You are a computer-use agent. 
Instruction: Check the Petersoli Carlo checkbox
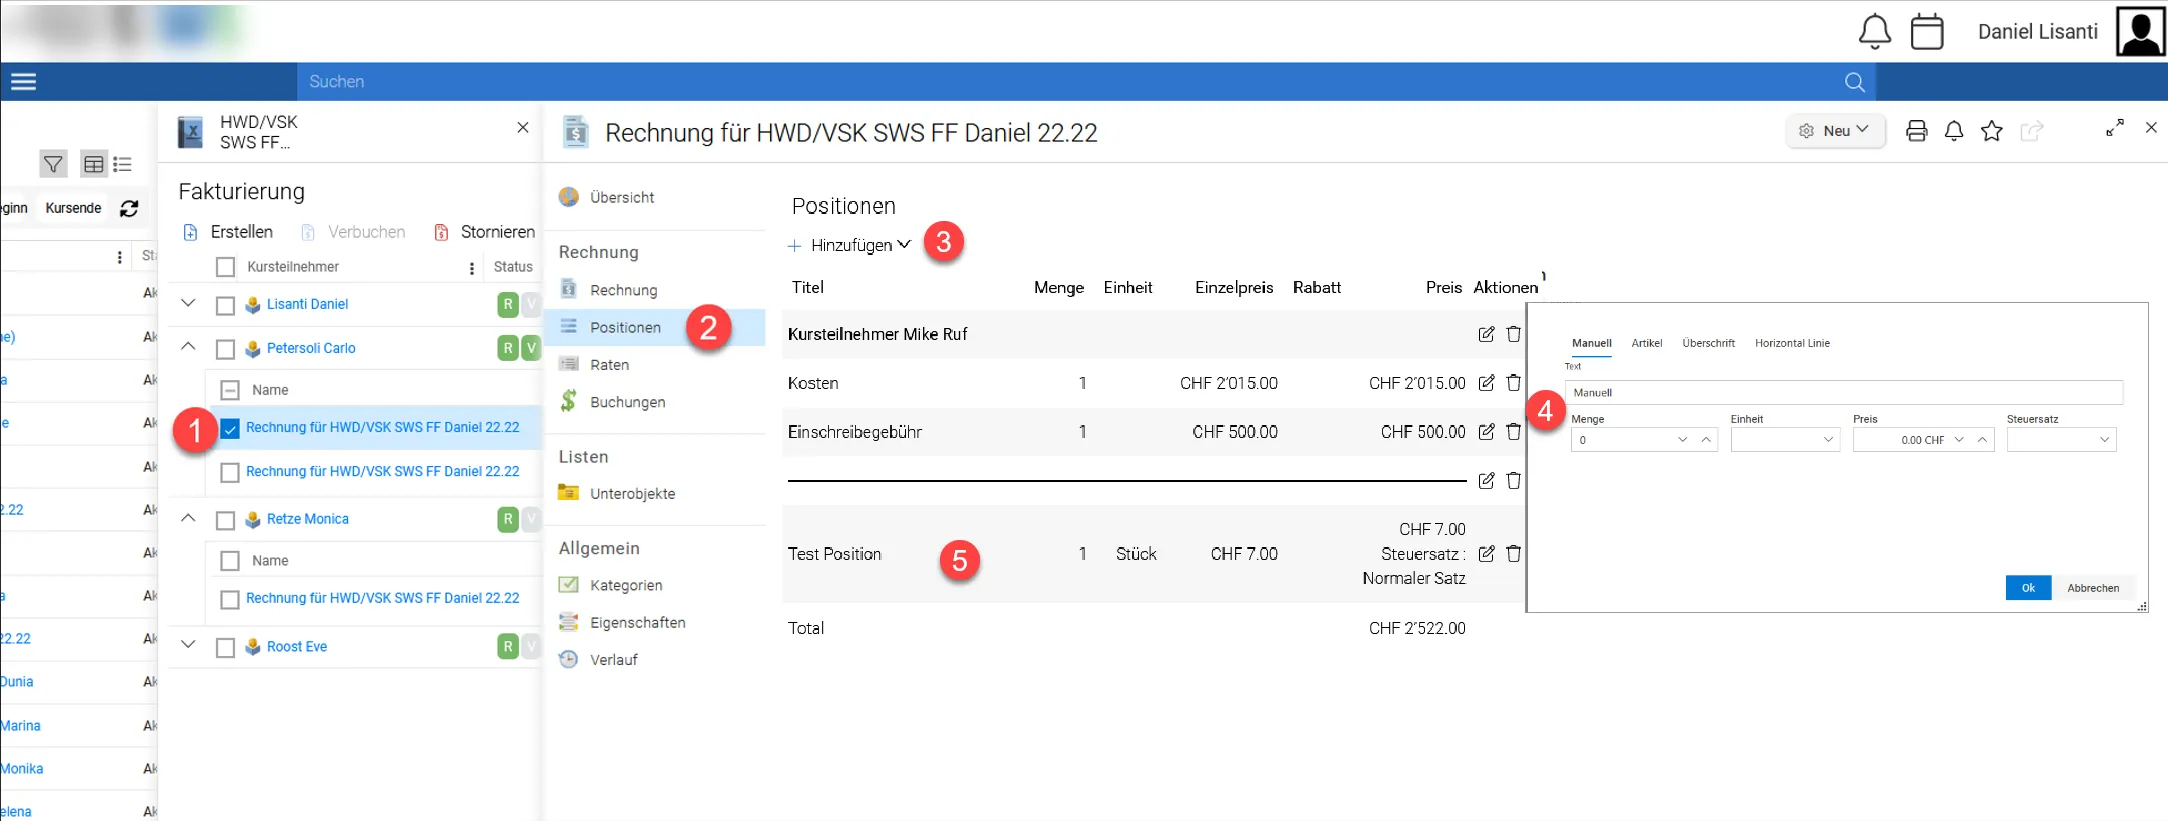click(x=226, y=349)
